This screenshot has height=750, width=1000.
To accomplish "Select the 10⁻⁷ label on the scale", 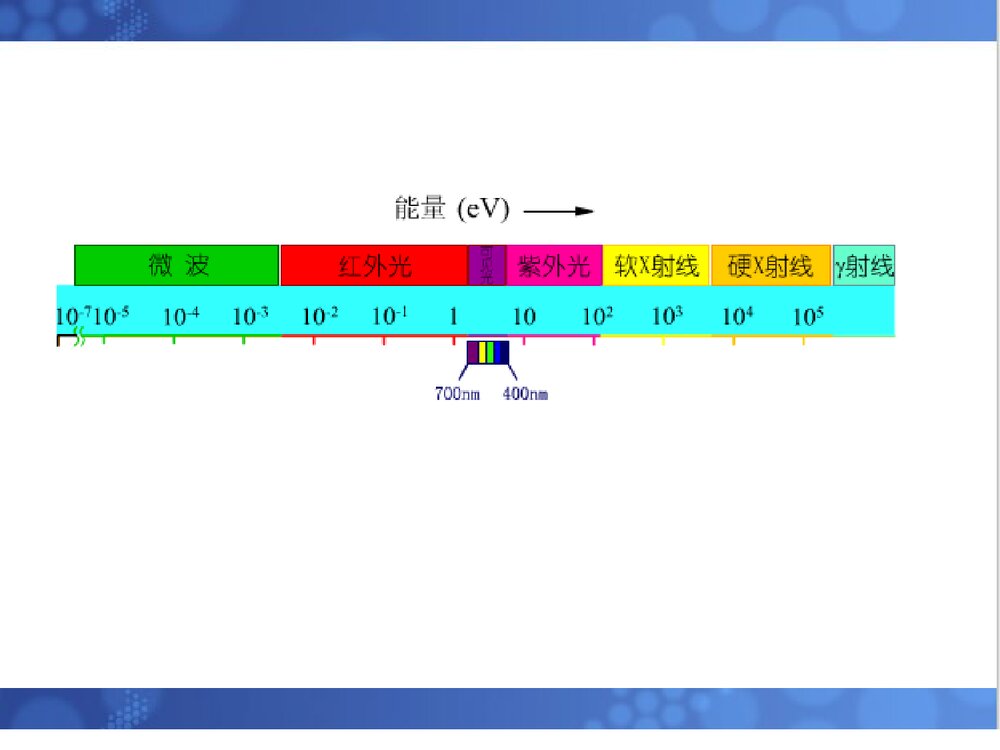I will click(73, 314).
